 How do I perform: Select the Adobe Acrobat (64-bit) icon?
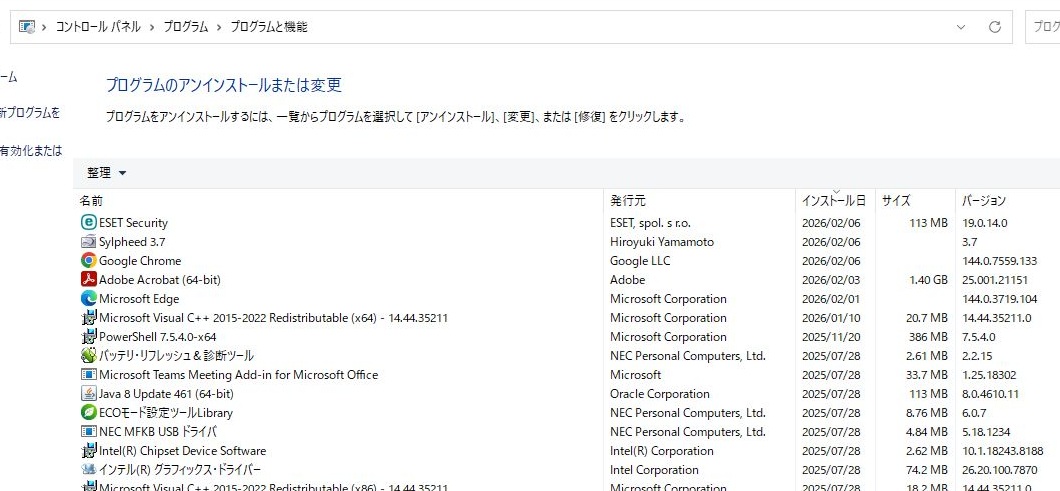88,280
